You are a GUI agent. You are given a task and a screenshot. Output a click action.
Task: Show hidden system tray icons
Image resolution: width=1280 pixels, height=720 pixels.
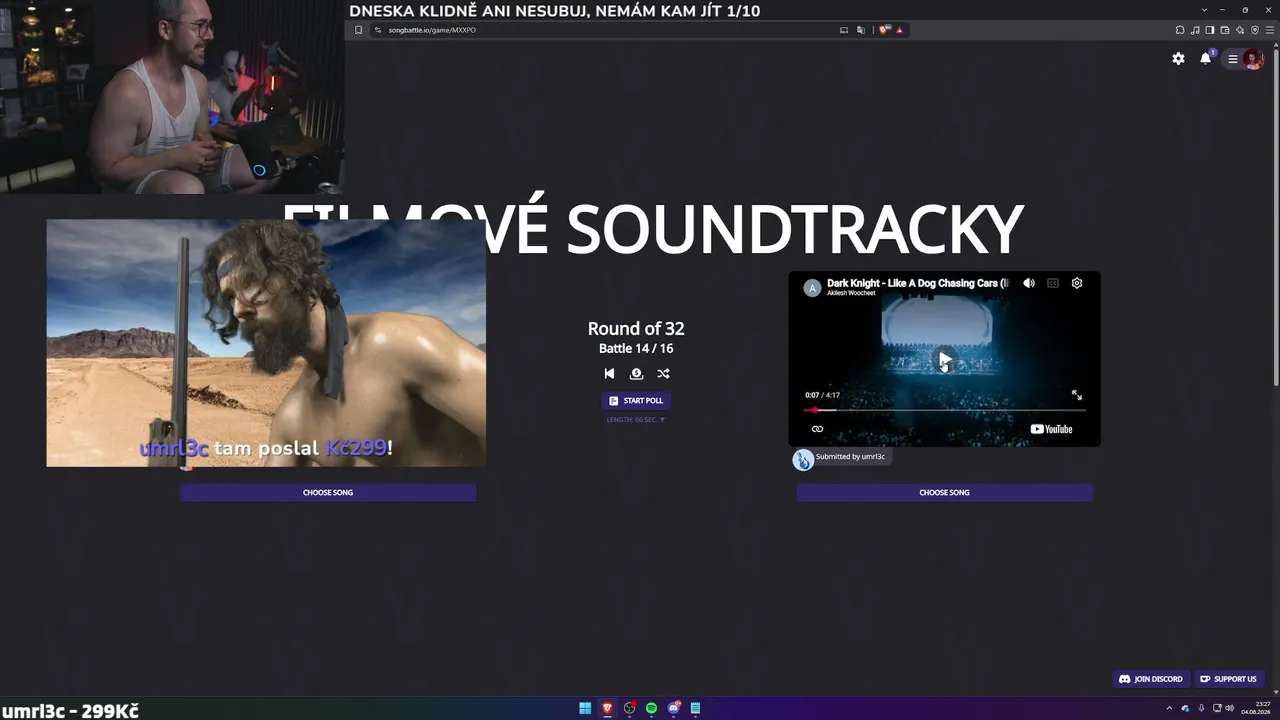(x=1169, y=708)
